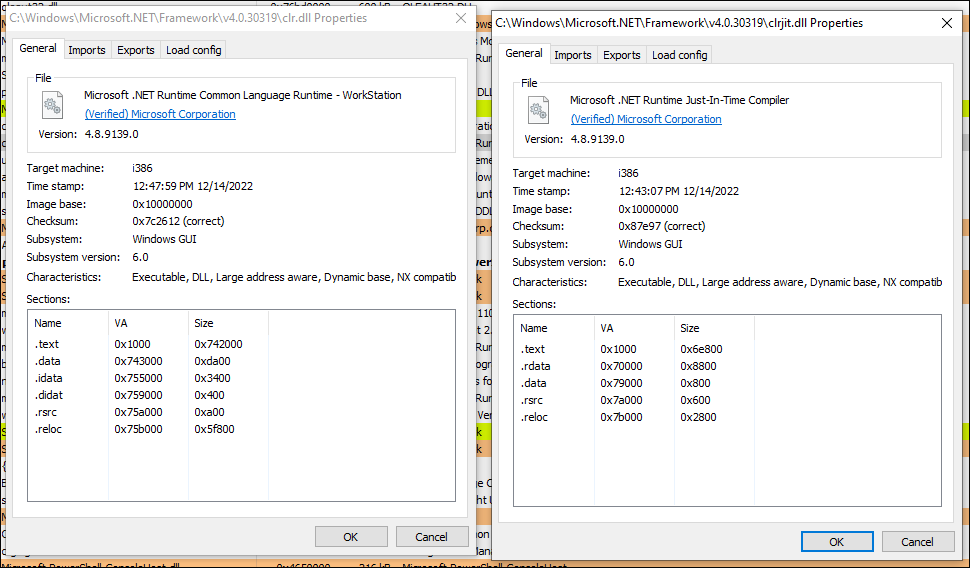Open the Verified Microsoft Corporation link for clrjit.dll
970x568 pixels.
tap(646, 119)
